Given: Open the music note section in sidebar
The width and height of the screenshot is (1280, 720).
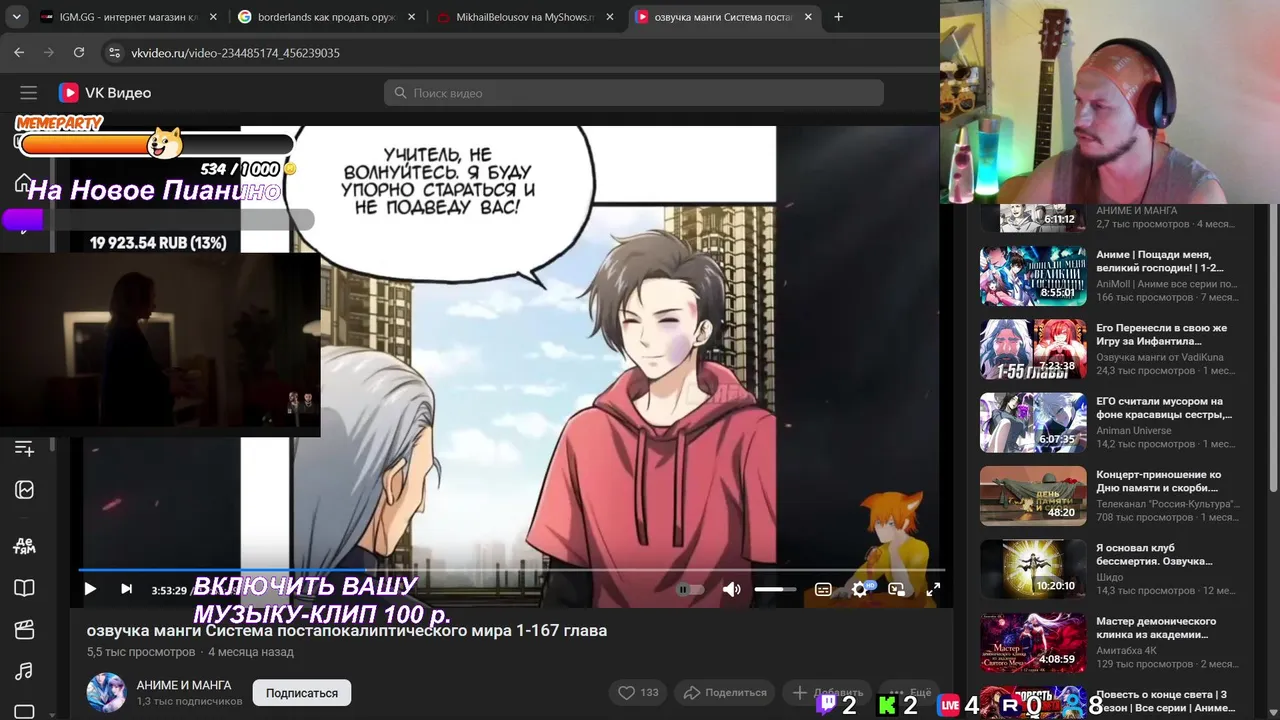Looking at the screenshot, I should [25, 671].
